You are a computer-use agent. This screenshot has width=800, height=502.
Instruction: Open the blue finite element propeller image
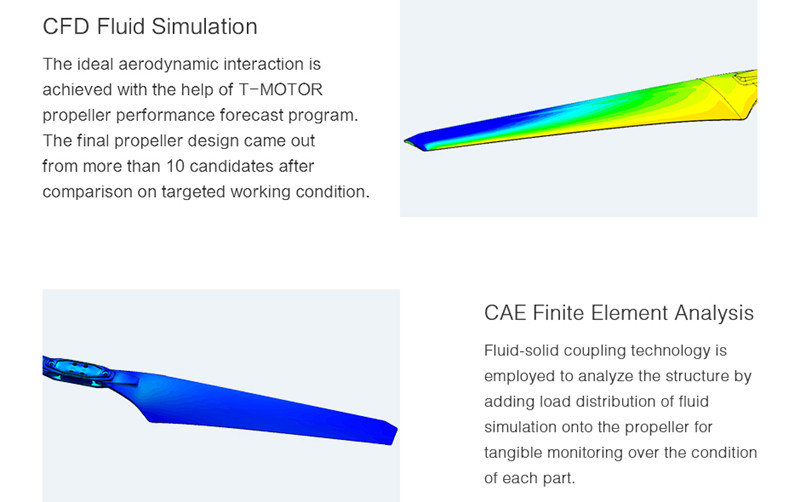pyautogui.click(x=221, y=396)
